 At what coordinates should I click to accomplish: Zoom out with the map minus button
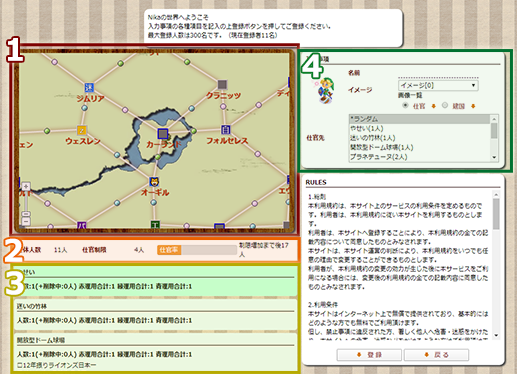tap(26, 221)
